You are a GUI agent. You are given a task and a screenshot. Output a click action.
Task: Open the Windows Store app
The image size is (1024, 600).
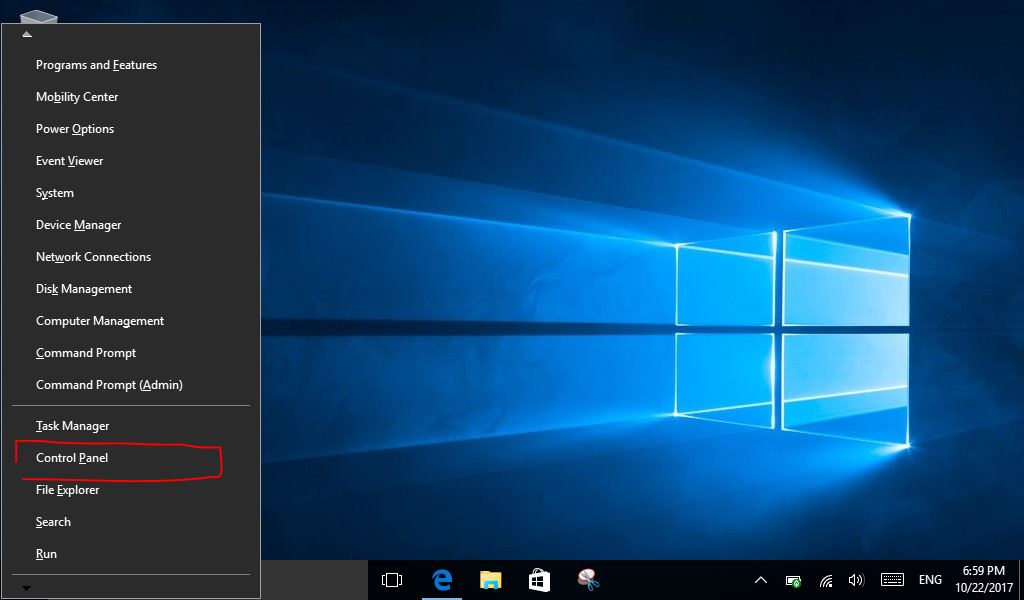click(x=538, y=580)
